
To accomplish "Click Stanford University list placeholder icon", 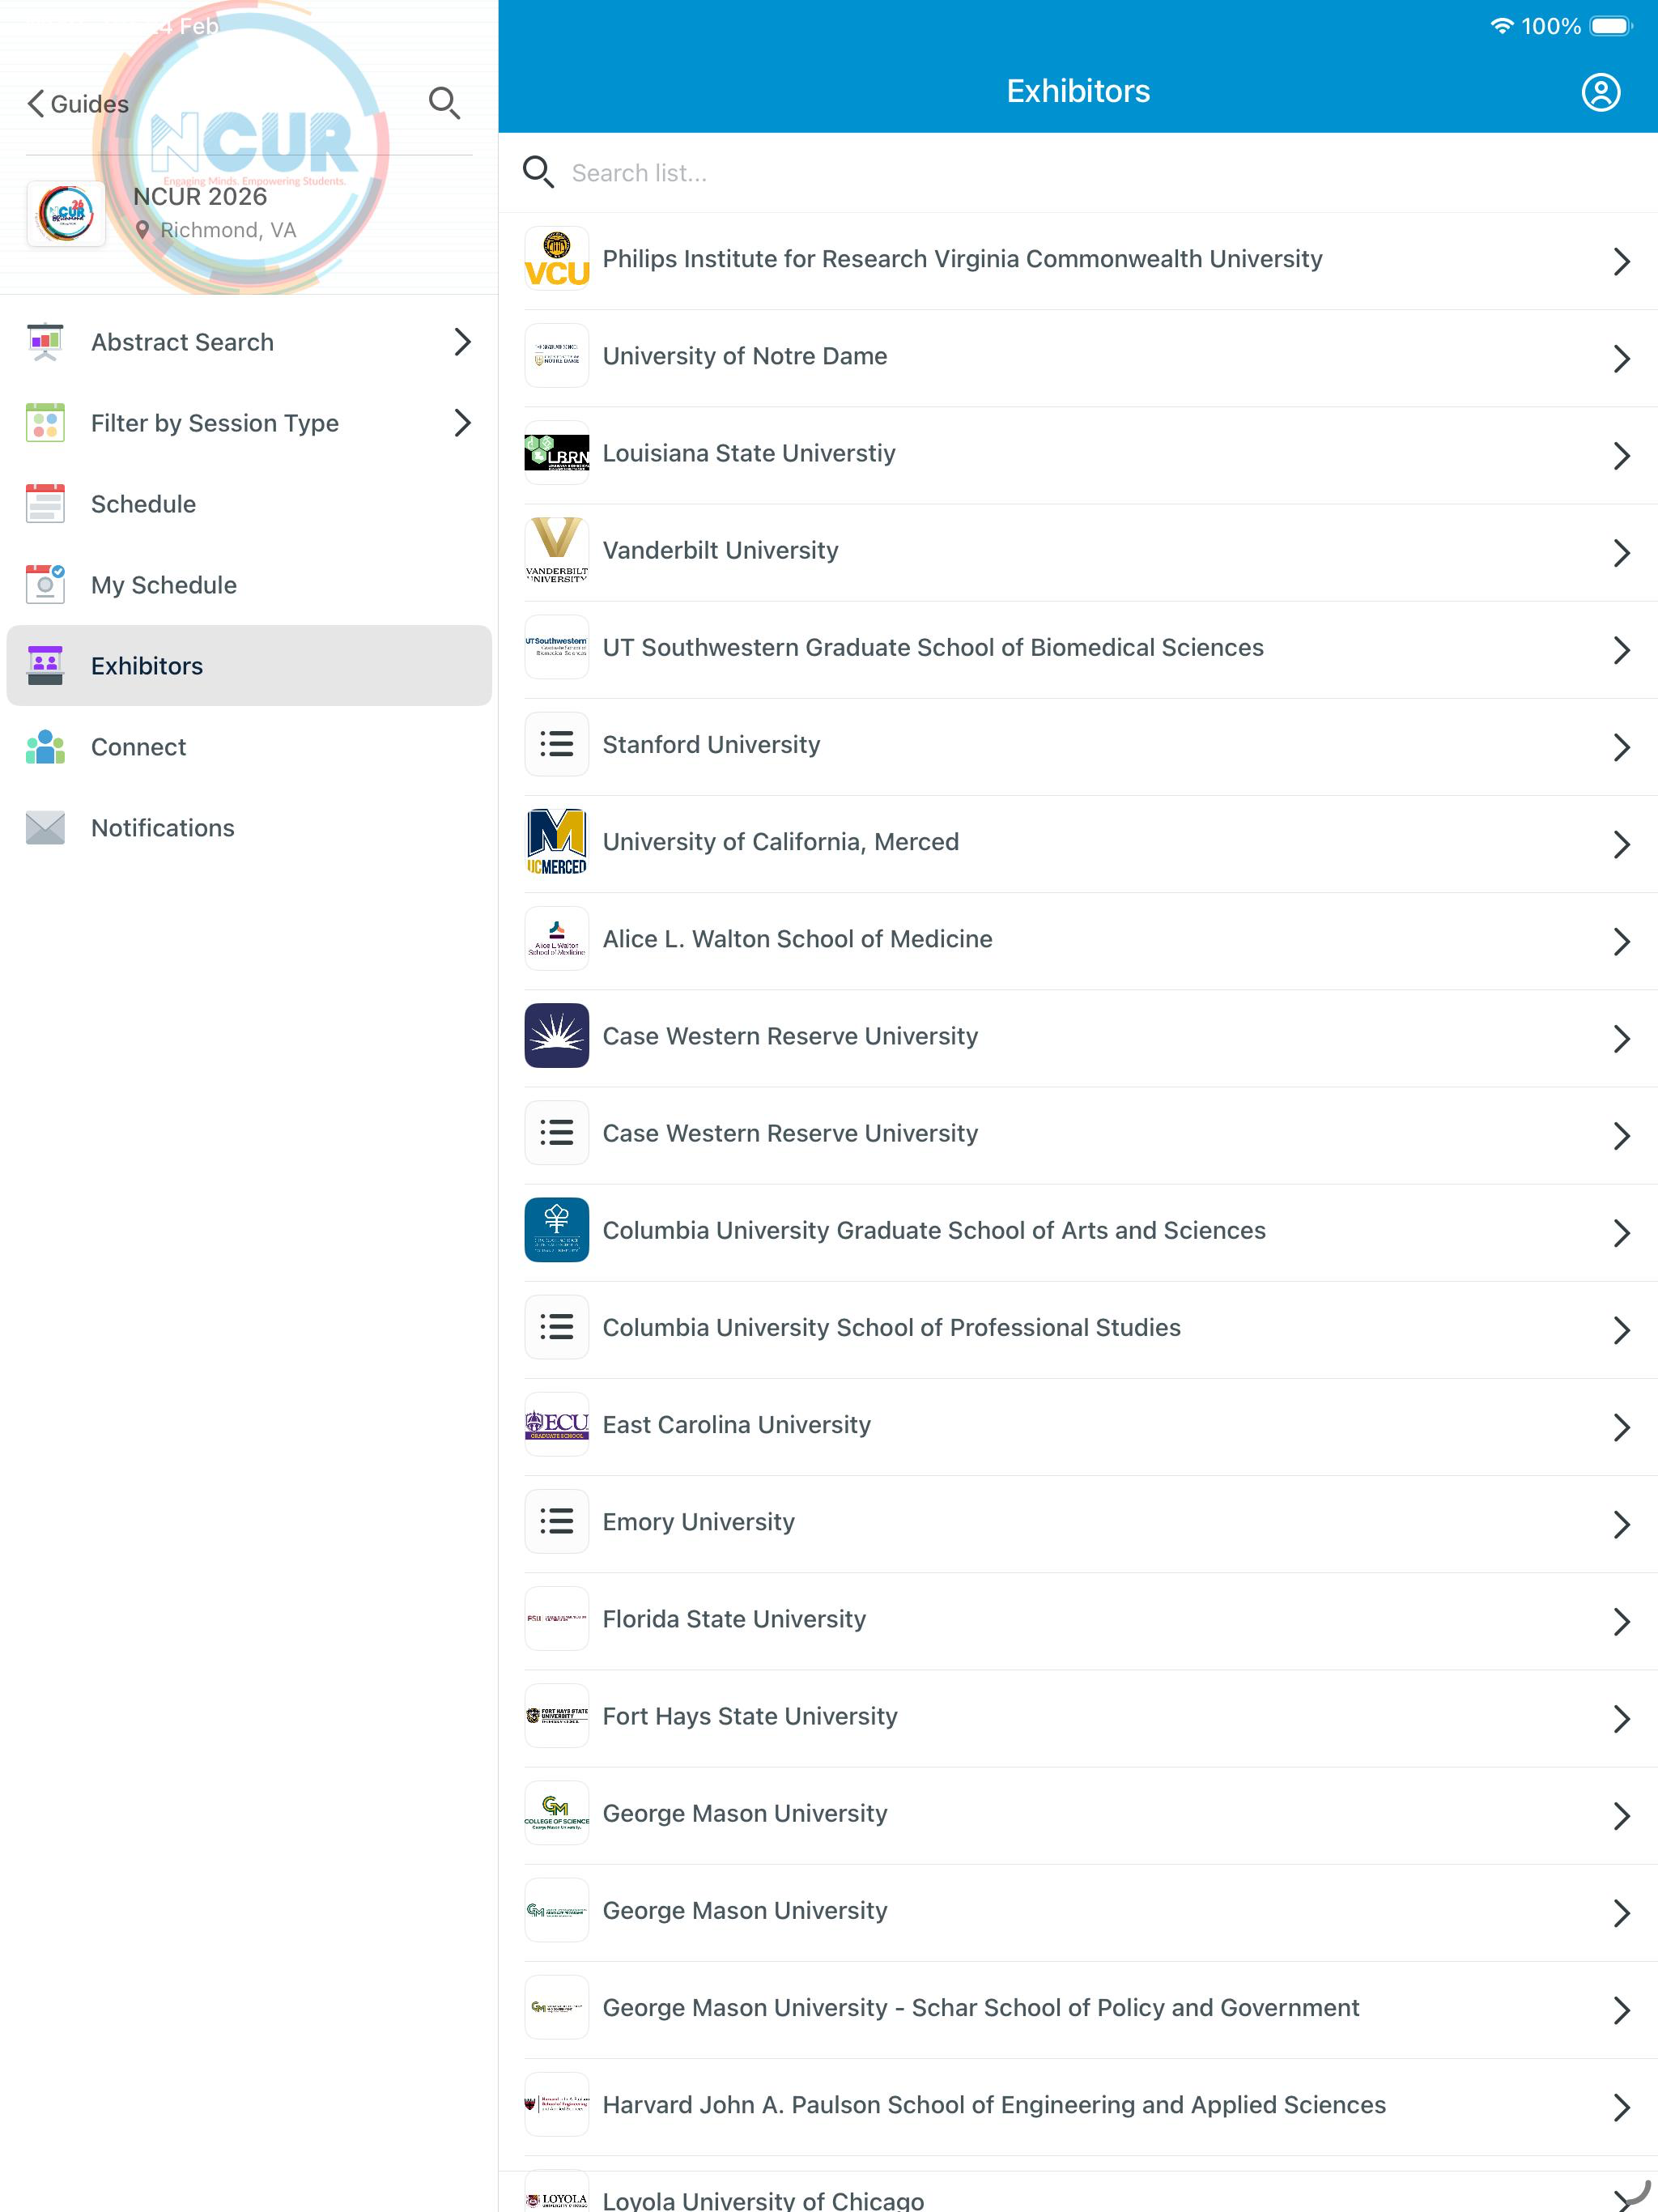I will (x=557, y=744).
